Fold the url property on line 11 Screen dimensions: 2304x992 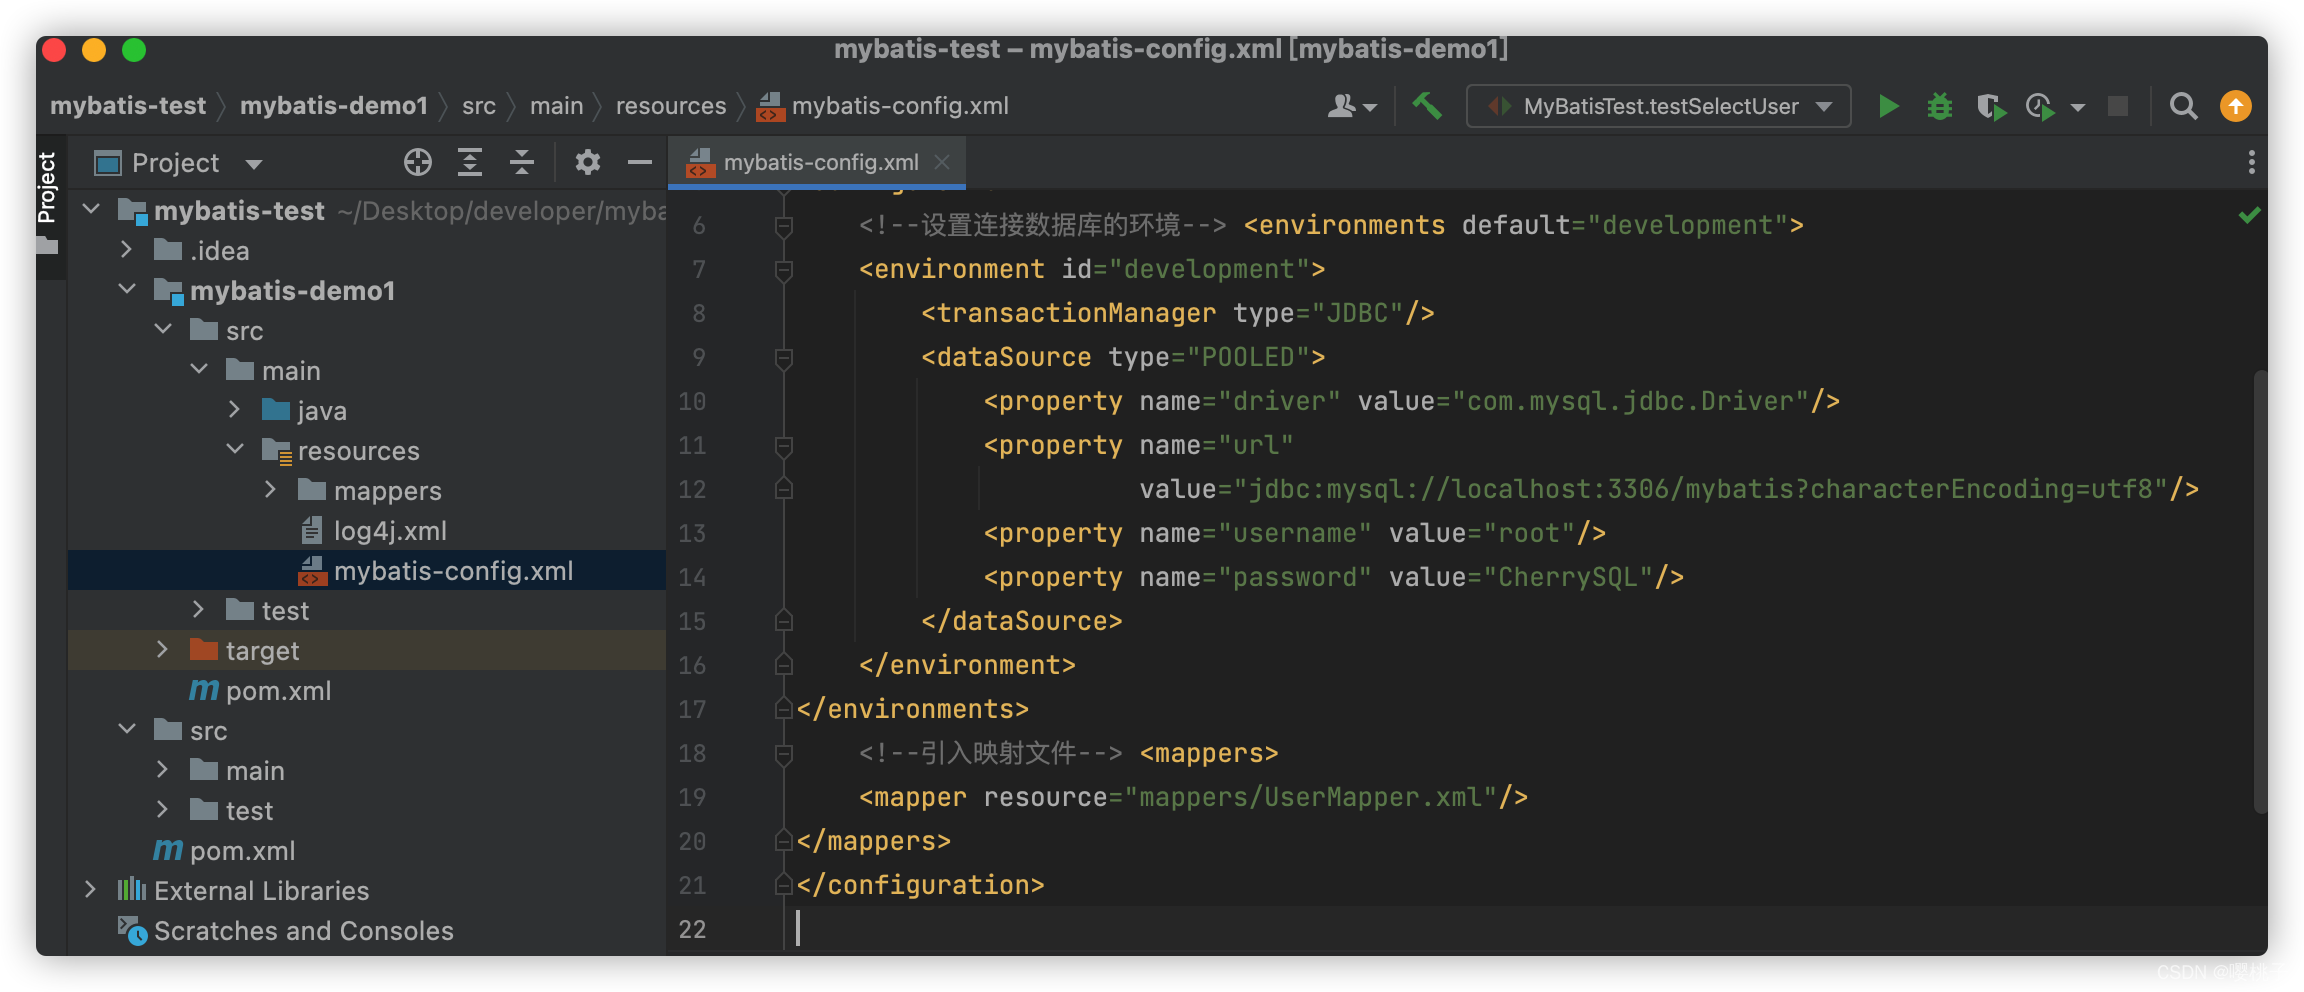784,446
